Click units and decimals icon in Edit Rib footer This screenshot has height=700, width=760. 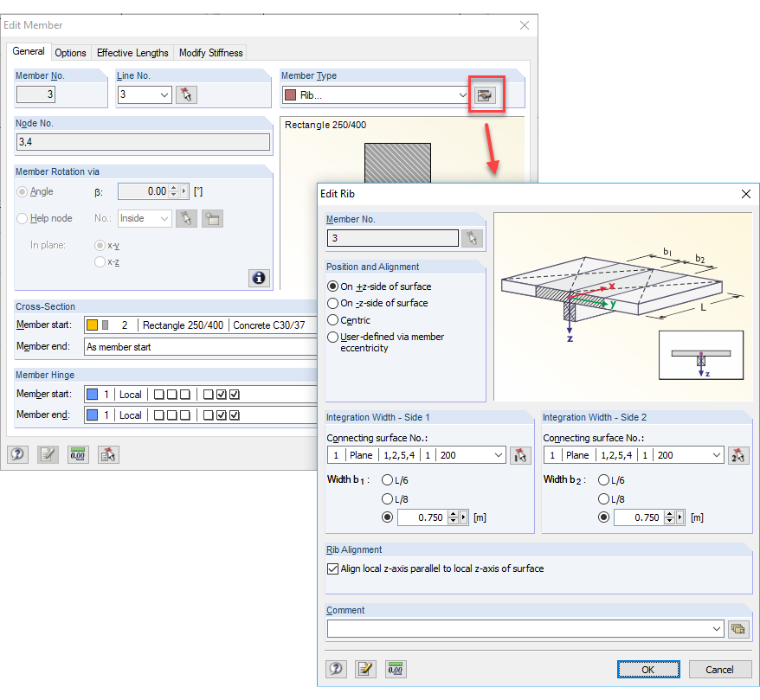396,669
